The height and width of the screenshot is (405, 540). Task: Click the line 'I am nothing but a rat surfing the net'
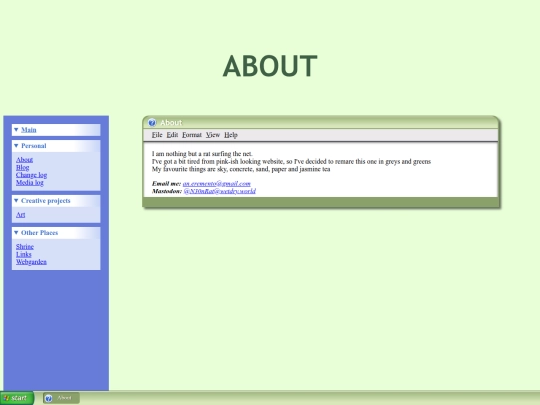pyautogui.click(x=202, y=154)
